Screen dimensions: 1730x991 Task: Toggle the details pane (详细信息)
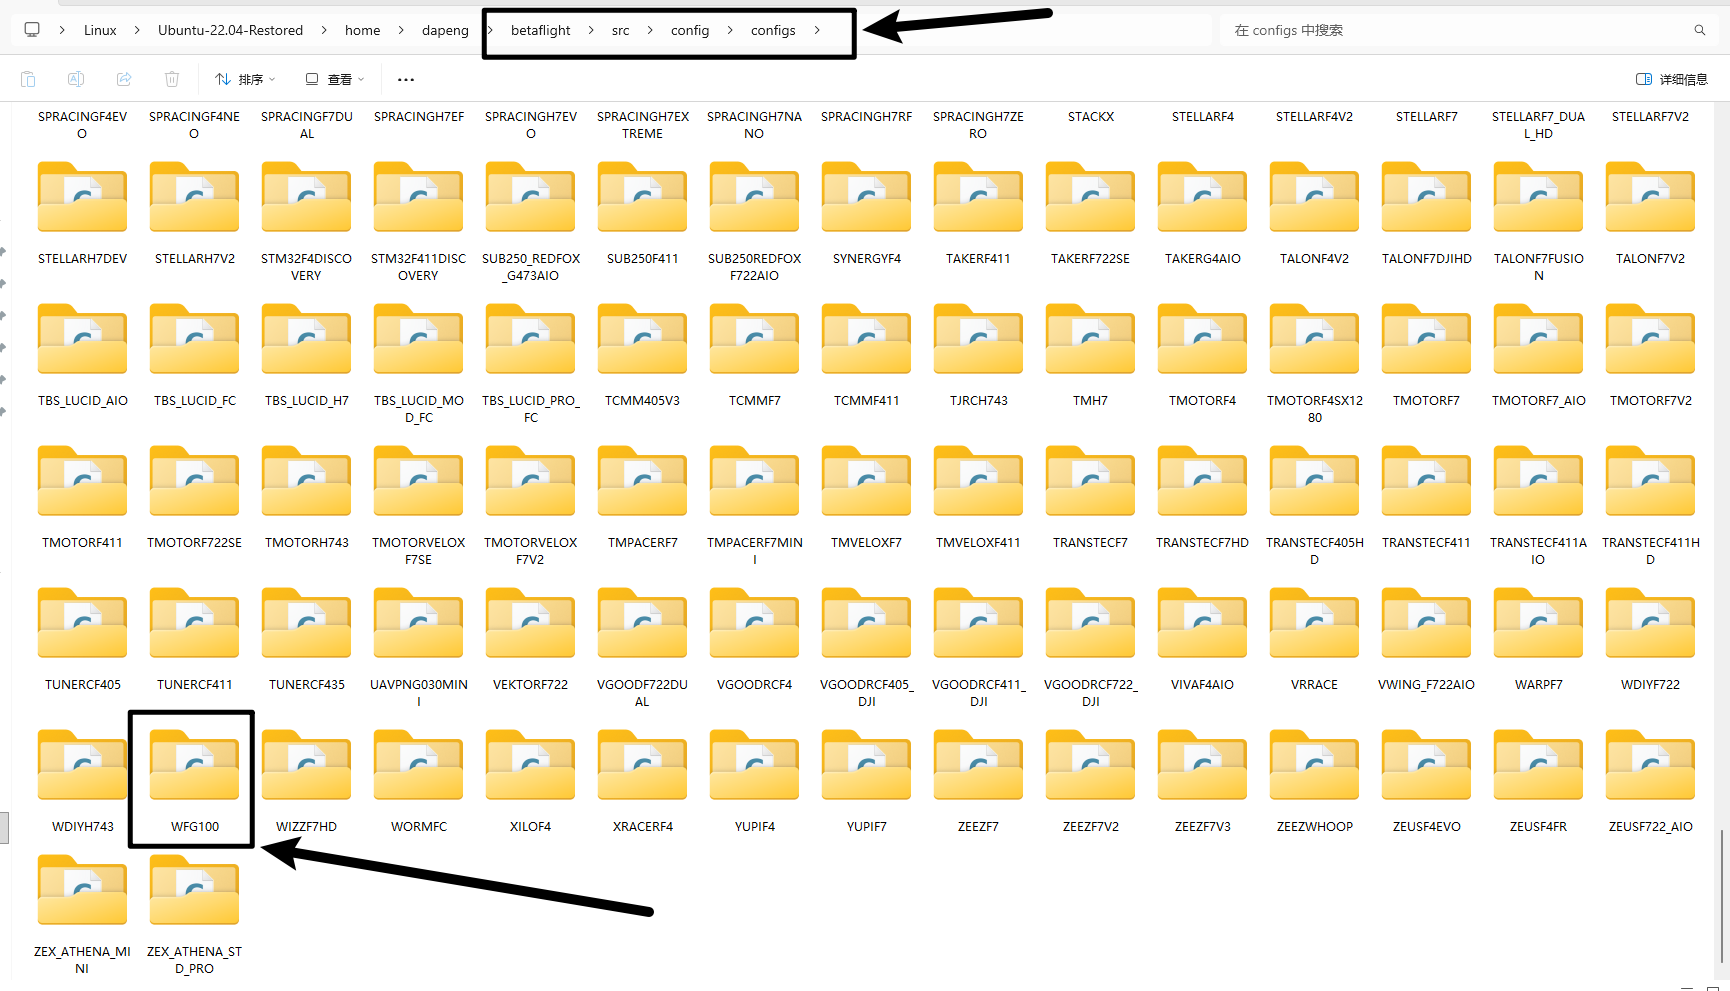(x=1671, y=79)
